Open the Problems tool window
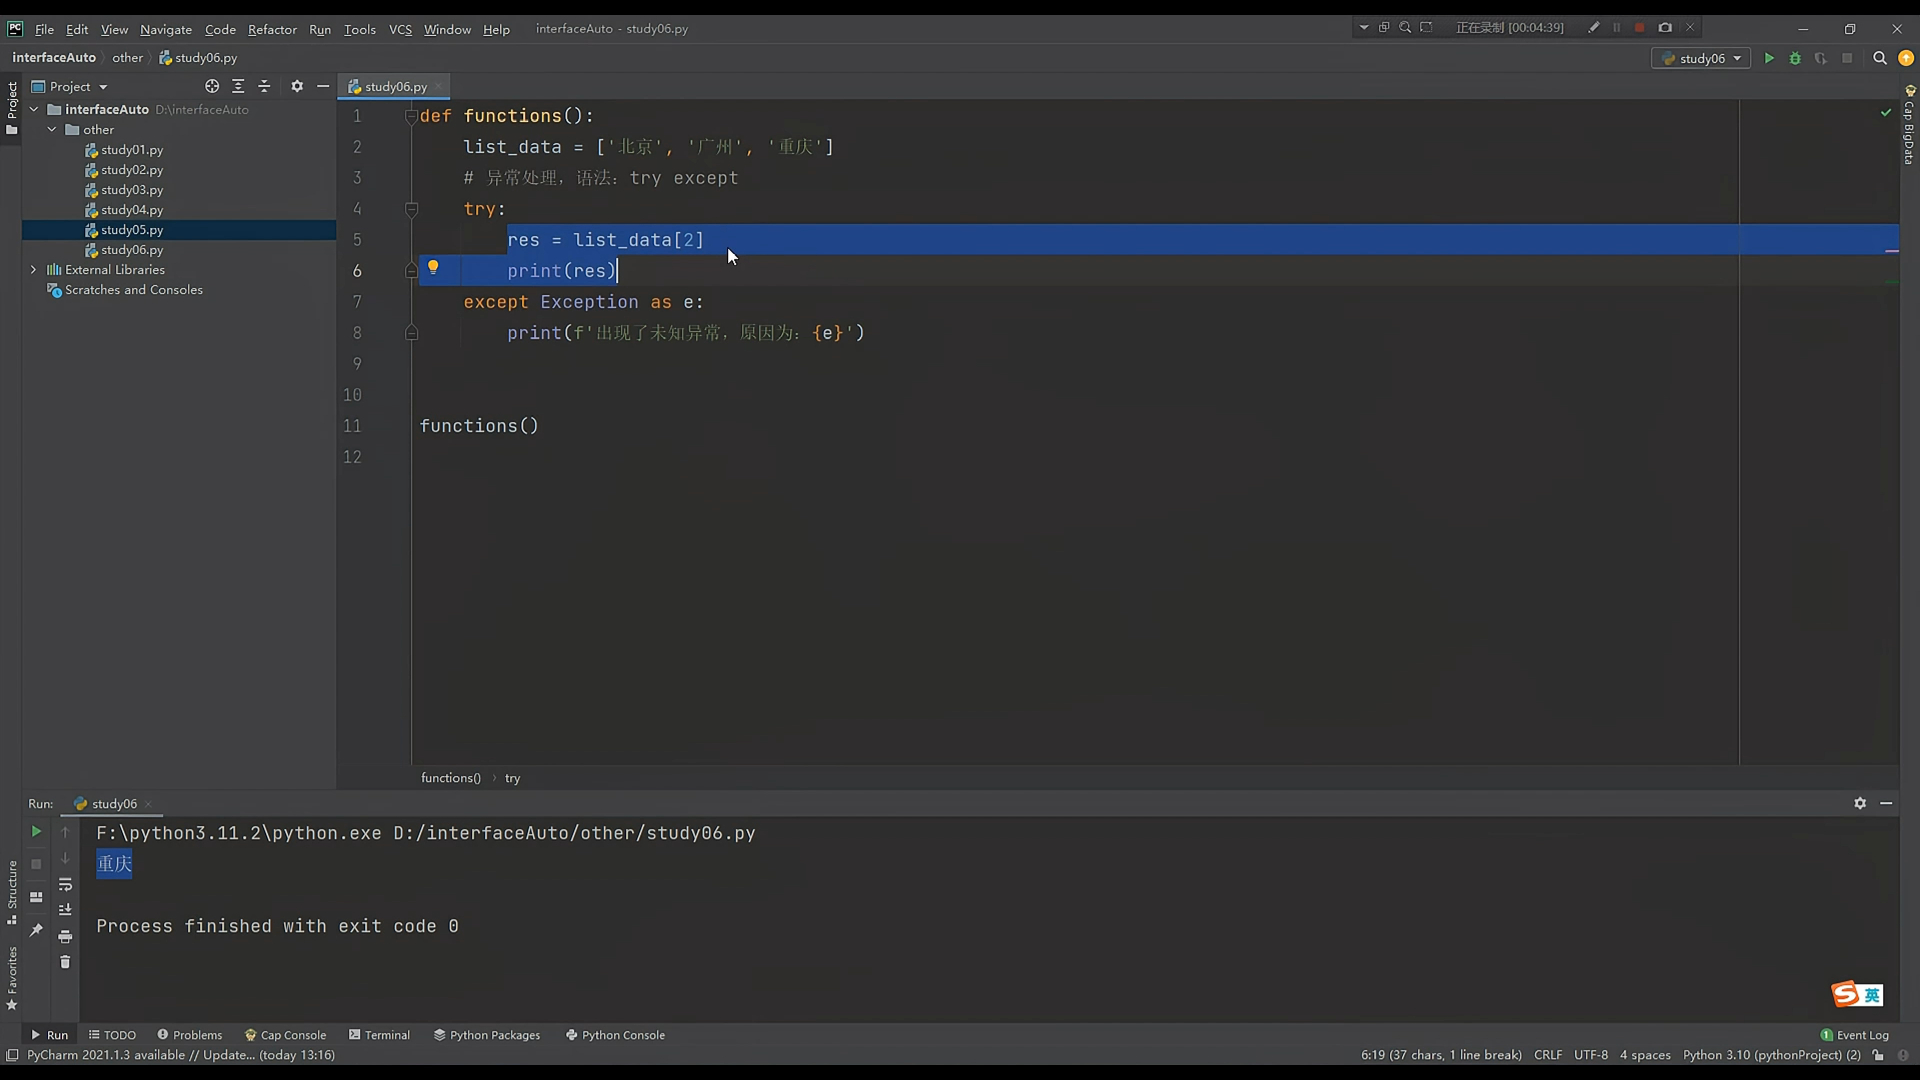The height and width of the screenshot is (1080, 1920). (x=190, y=1035)
